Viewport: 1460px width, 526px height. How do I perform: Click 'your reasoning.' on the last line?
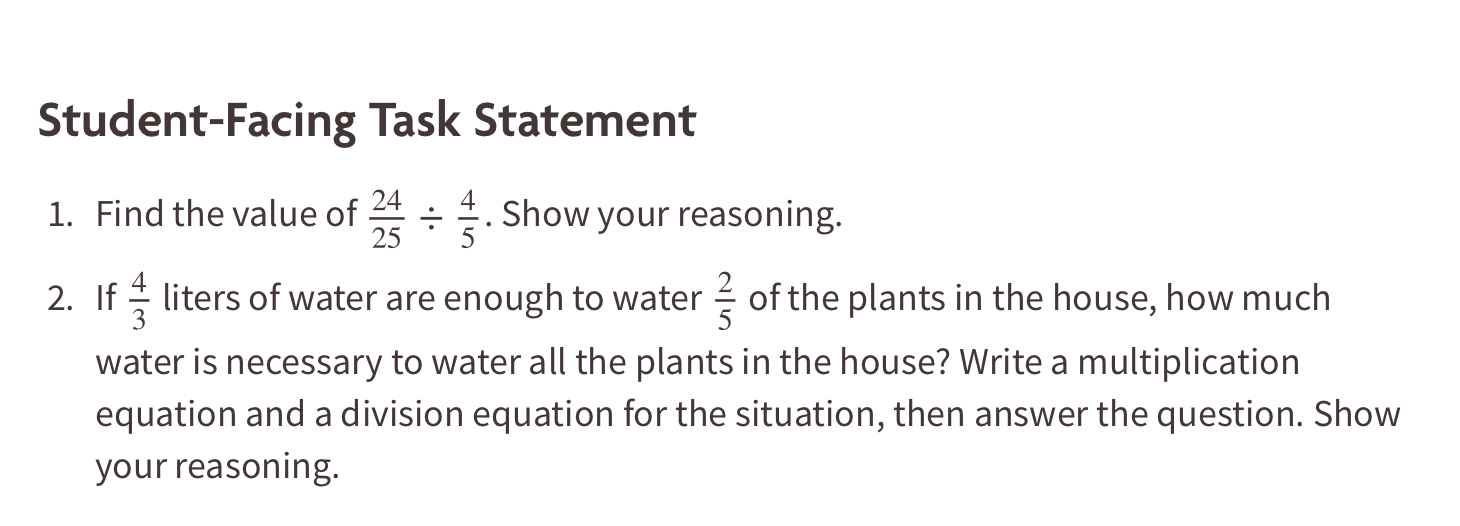[x=217, y=467]
